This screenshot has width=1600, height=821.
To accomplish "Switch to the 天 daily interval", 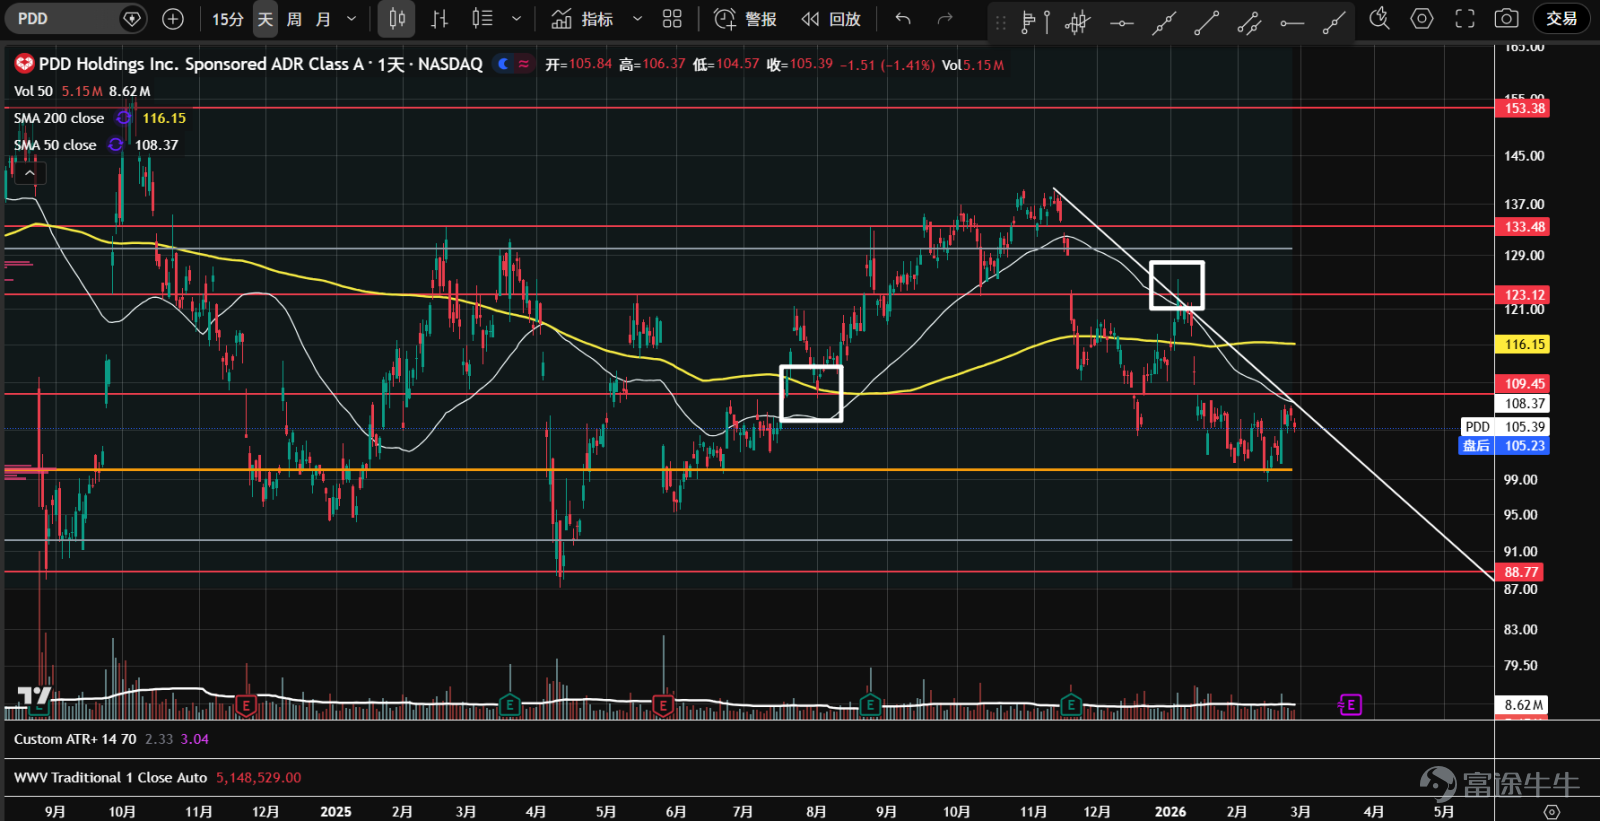I will 265,19.
